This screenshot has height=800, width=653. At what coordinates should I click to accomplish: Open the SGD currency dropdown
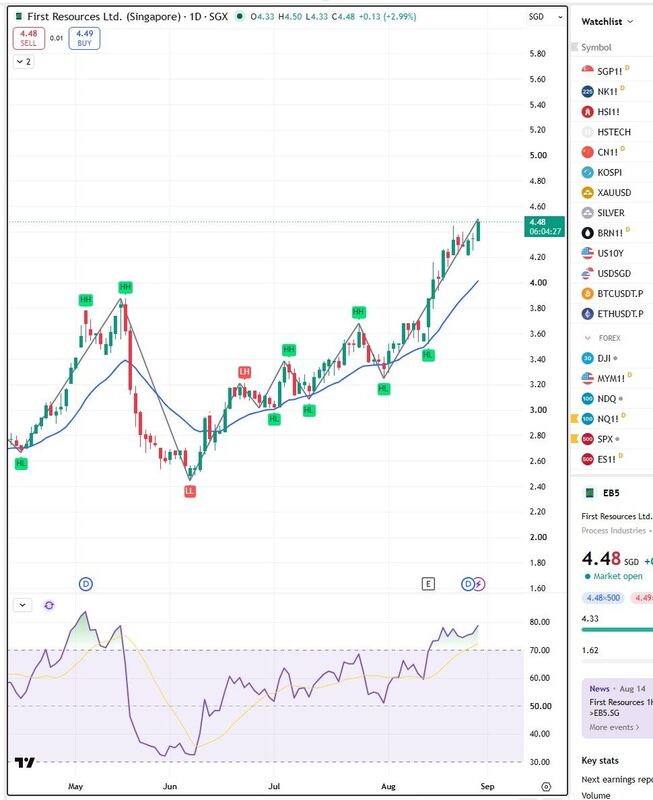click(x=545, y=17)
